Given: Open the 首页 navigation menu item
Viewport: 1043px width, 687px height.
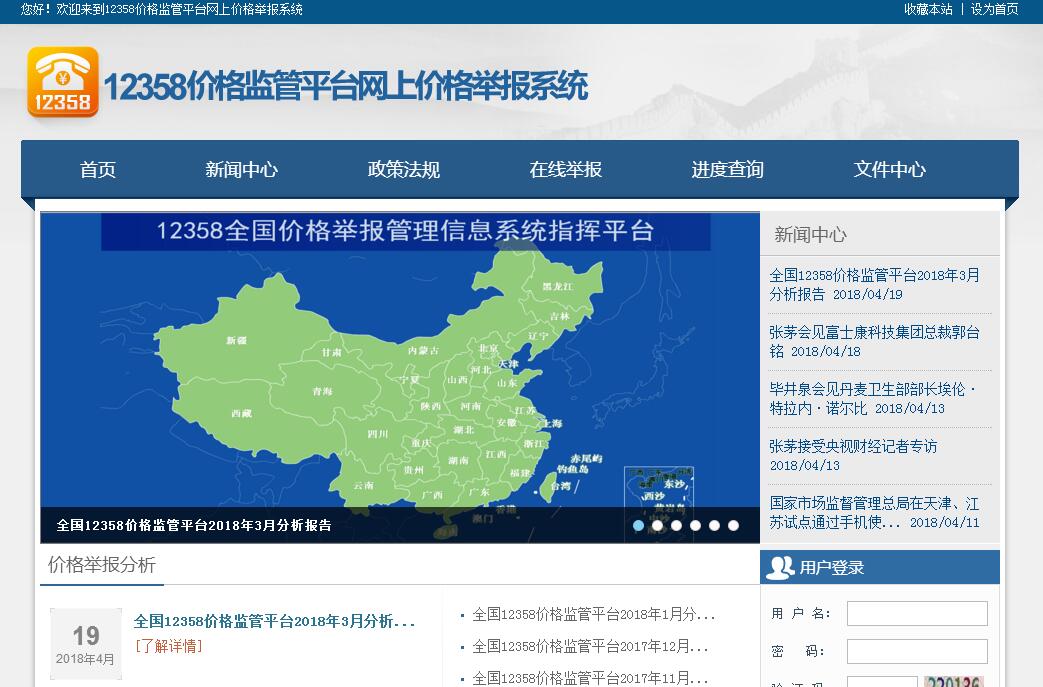Looking at the screenshot, I should 98,170.
